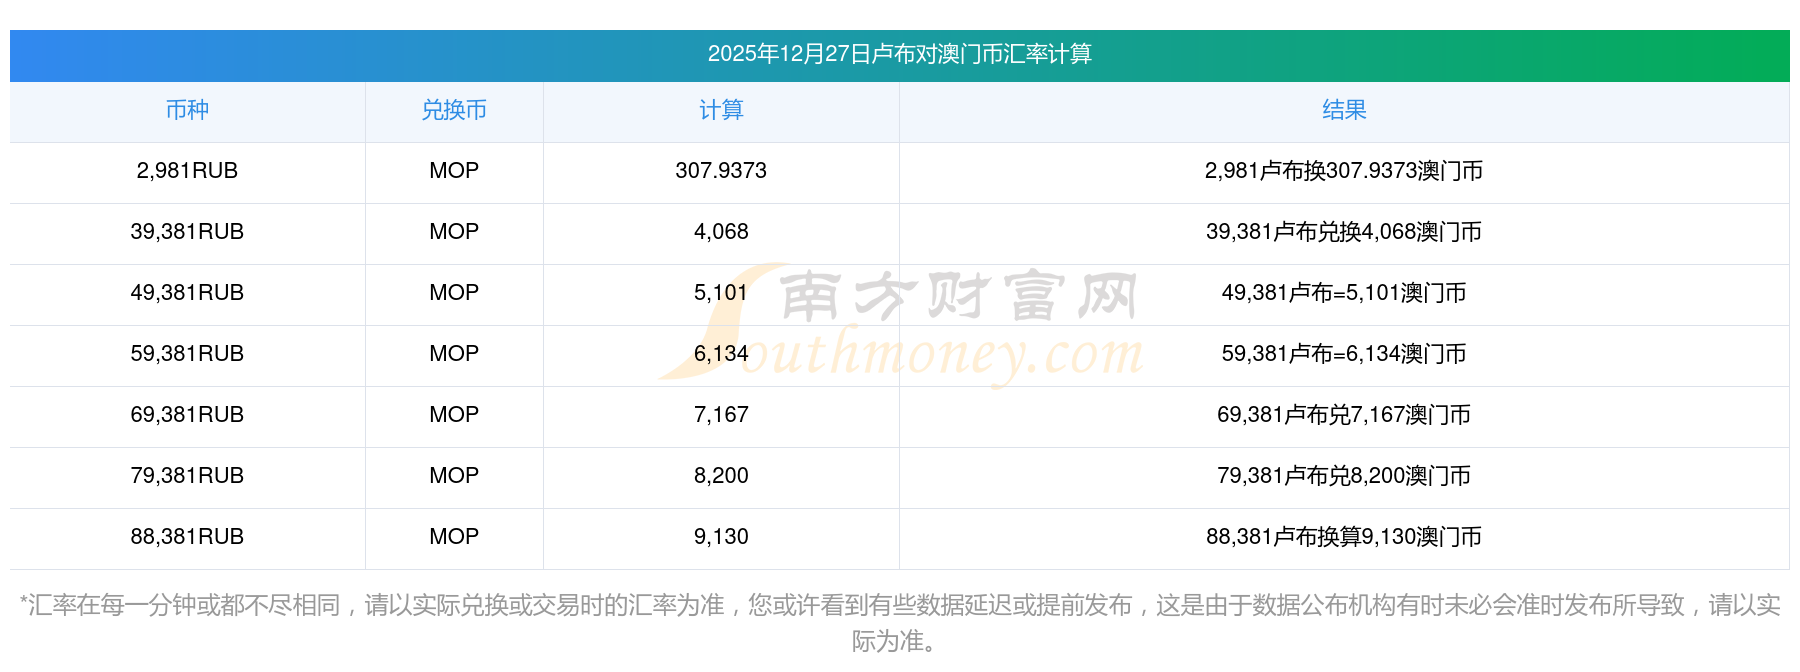Click the calculated value 8,200
The image size is (1800, 672).
tap(721, 476)
